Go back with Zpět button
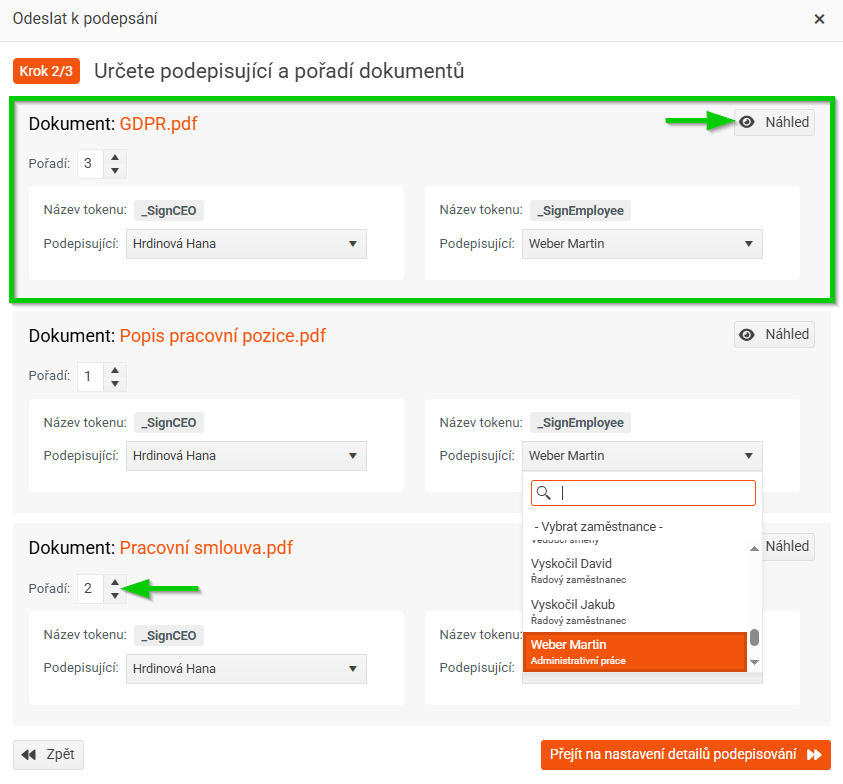Viewport: 843px width, 784px height. [x=49, y=755]
